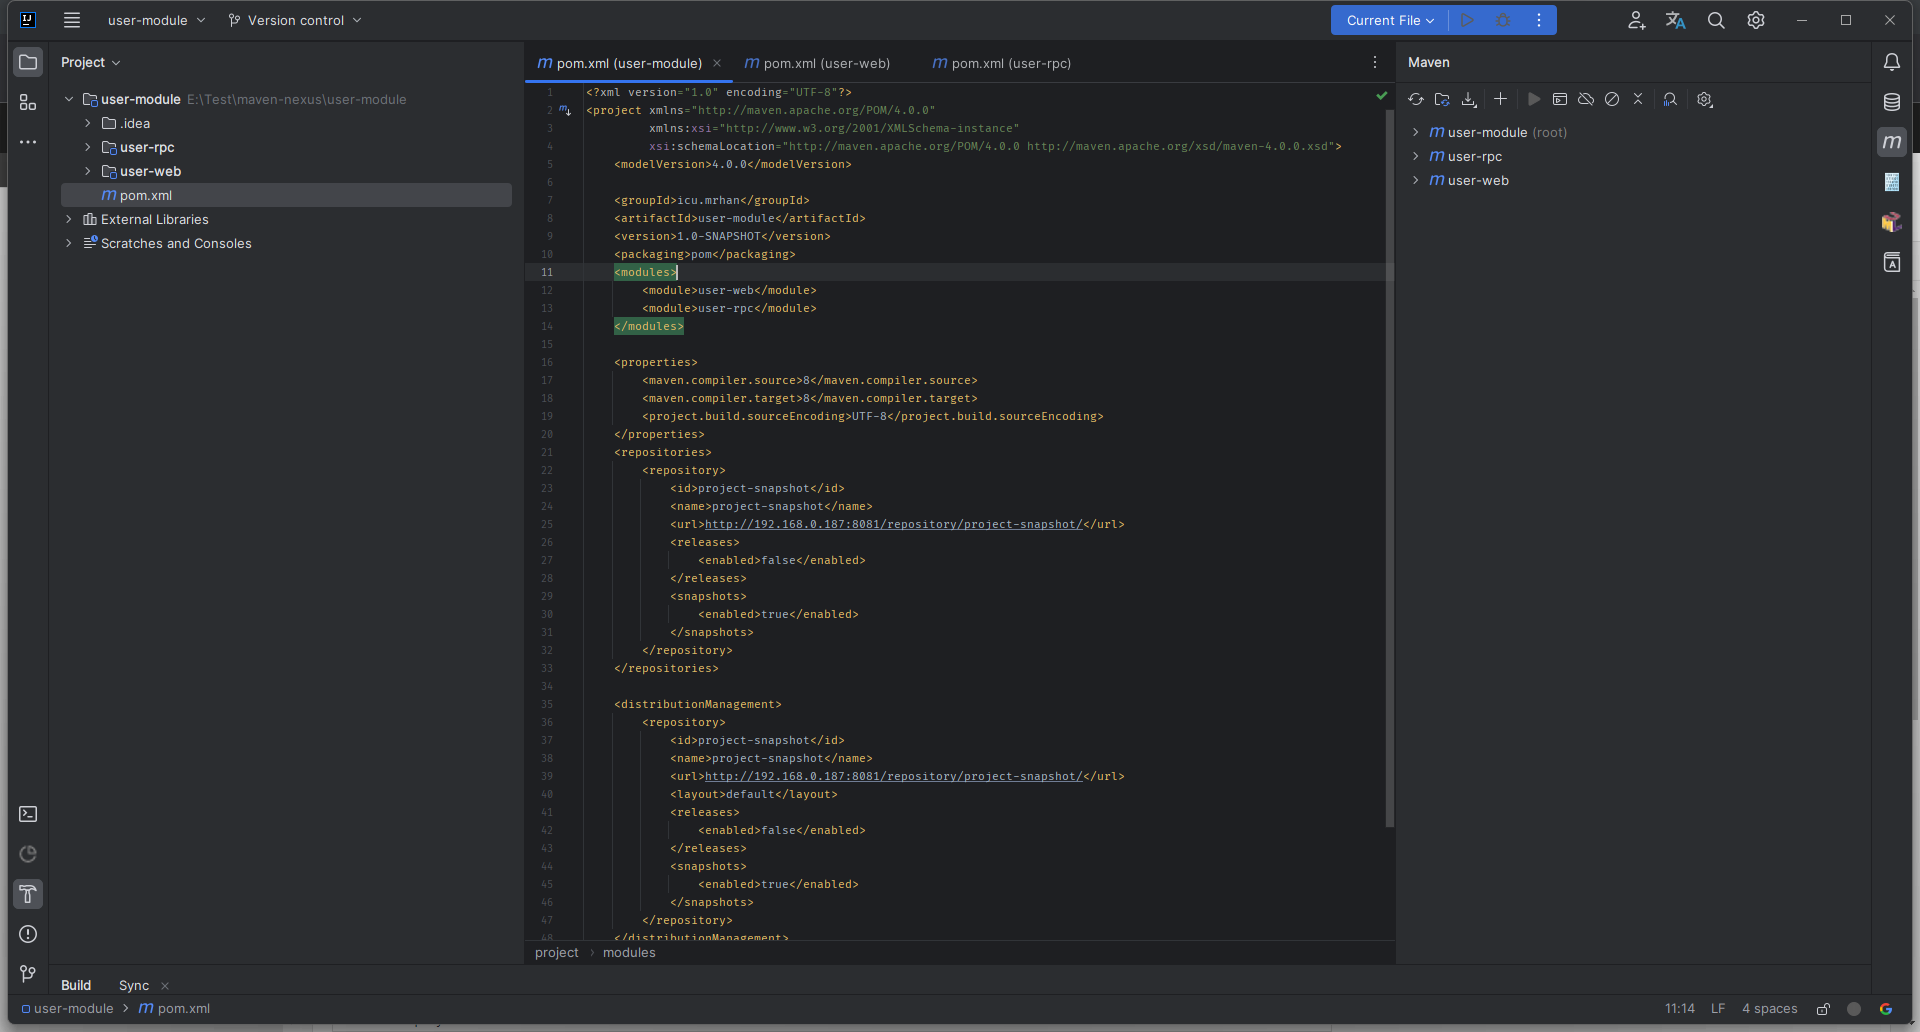Open the Git tool window icon
This screenshot has width=1920, height=1032.
[28, 973]
